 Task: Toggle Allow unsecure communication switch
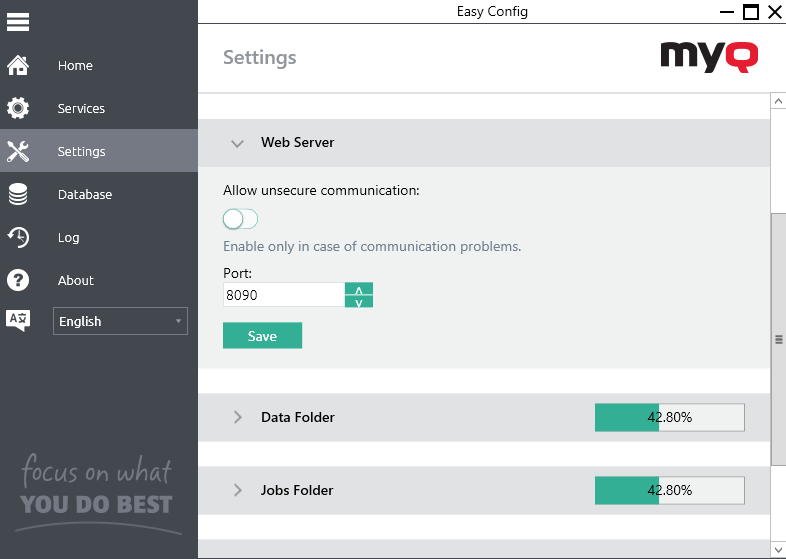pos(240,219)
